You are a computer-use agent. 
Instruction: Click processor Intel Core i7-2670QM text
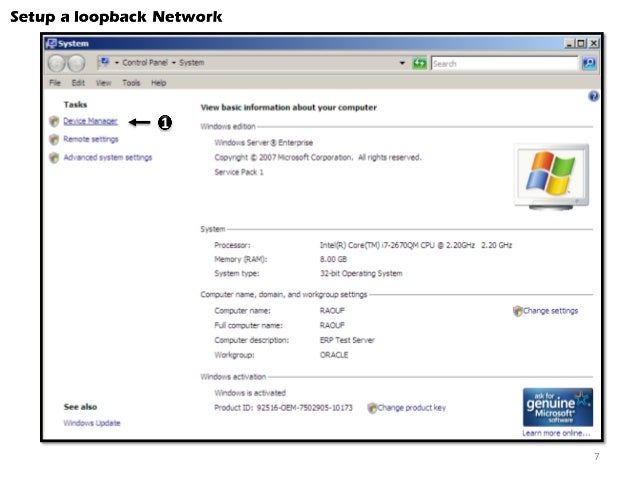pos(416,245)
